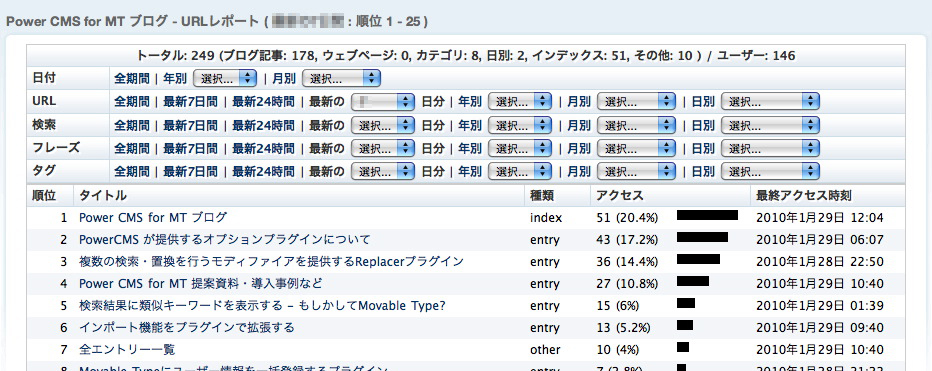Open the 月別 dropdown in 検索 row
The height and width of the screenshot is (371, 932).
coord(637,125)
